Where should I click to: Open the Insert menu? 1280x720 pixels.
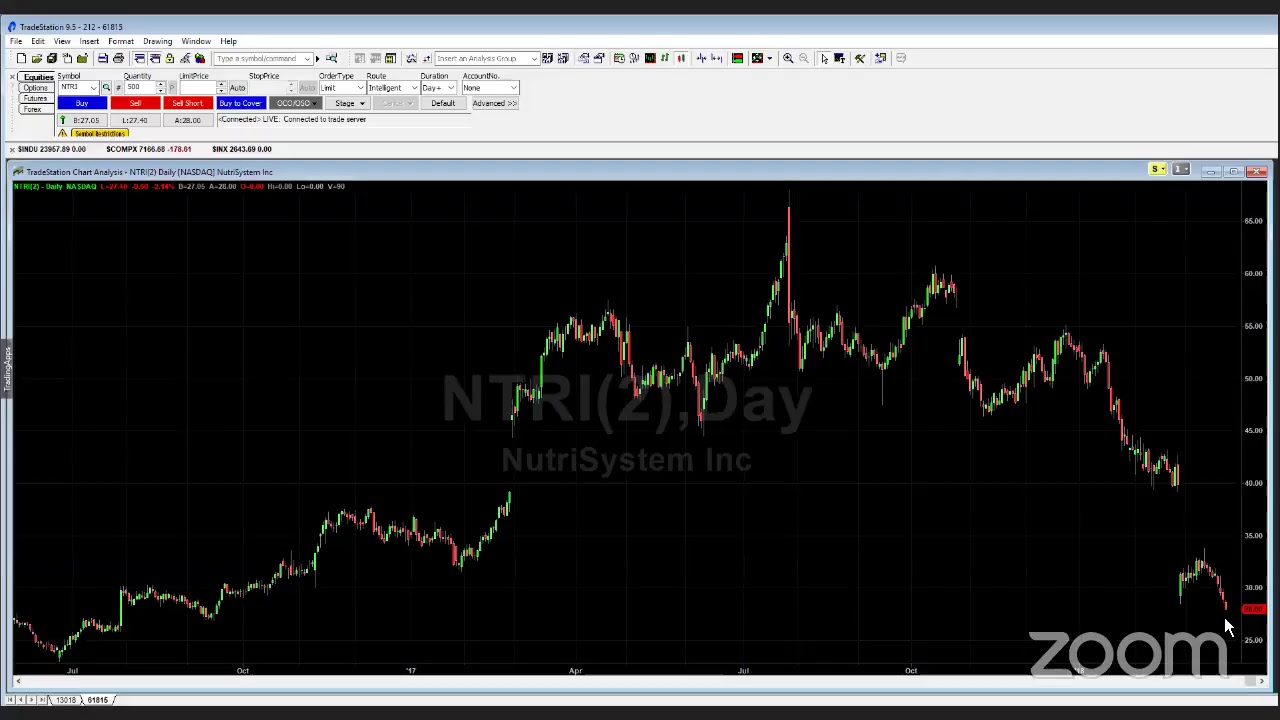click(89, 41)
